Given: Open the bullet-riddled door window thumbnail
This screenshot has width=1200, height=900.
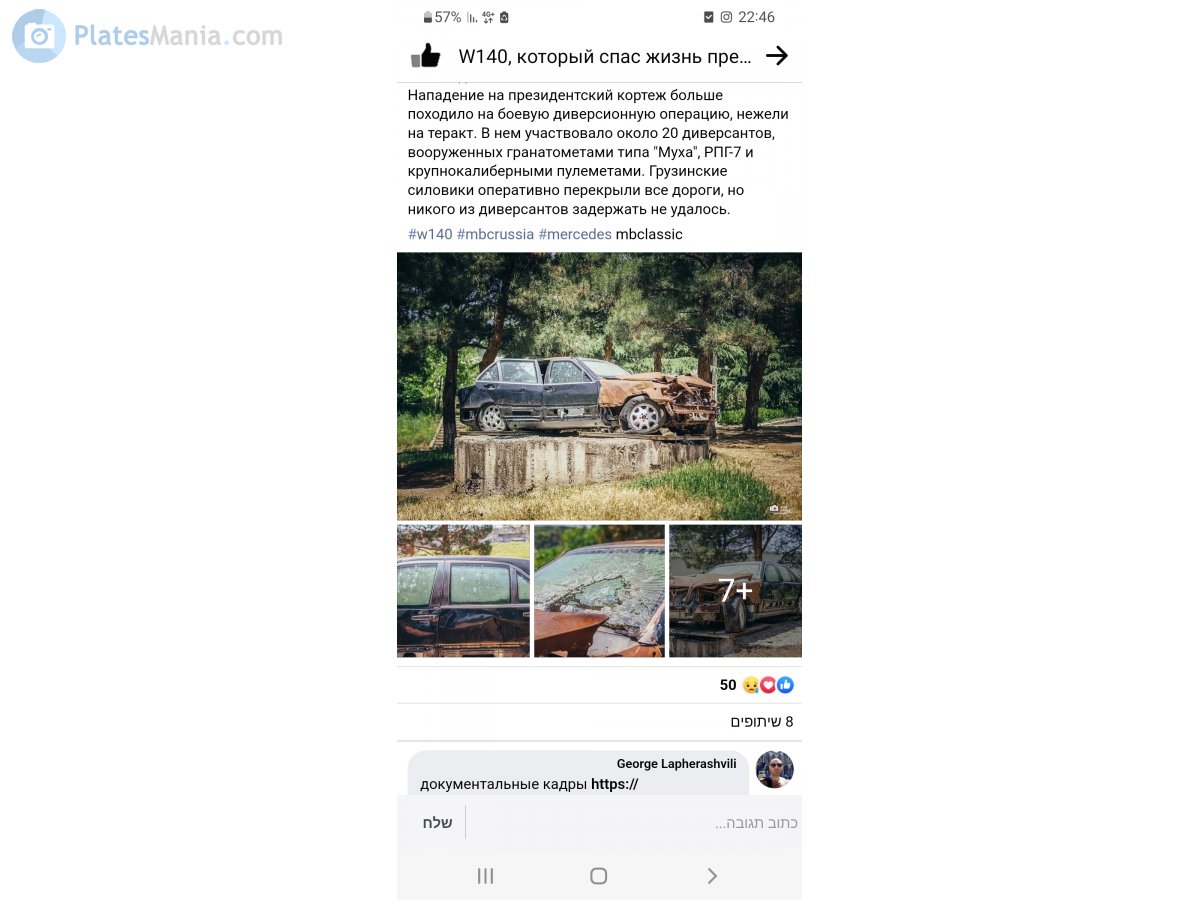Looking at the screenshot, I should 463,591.
